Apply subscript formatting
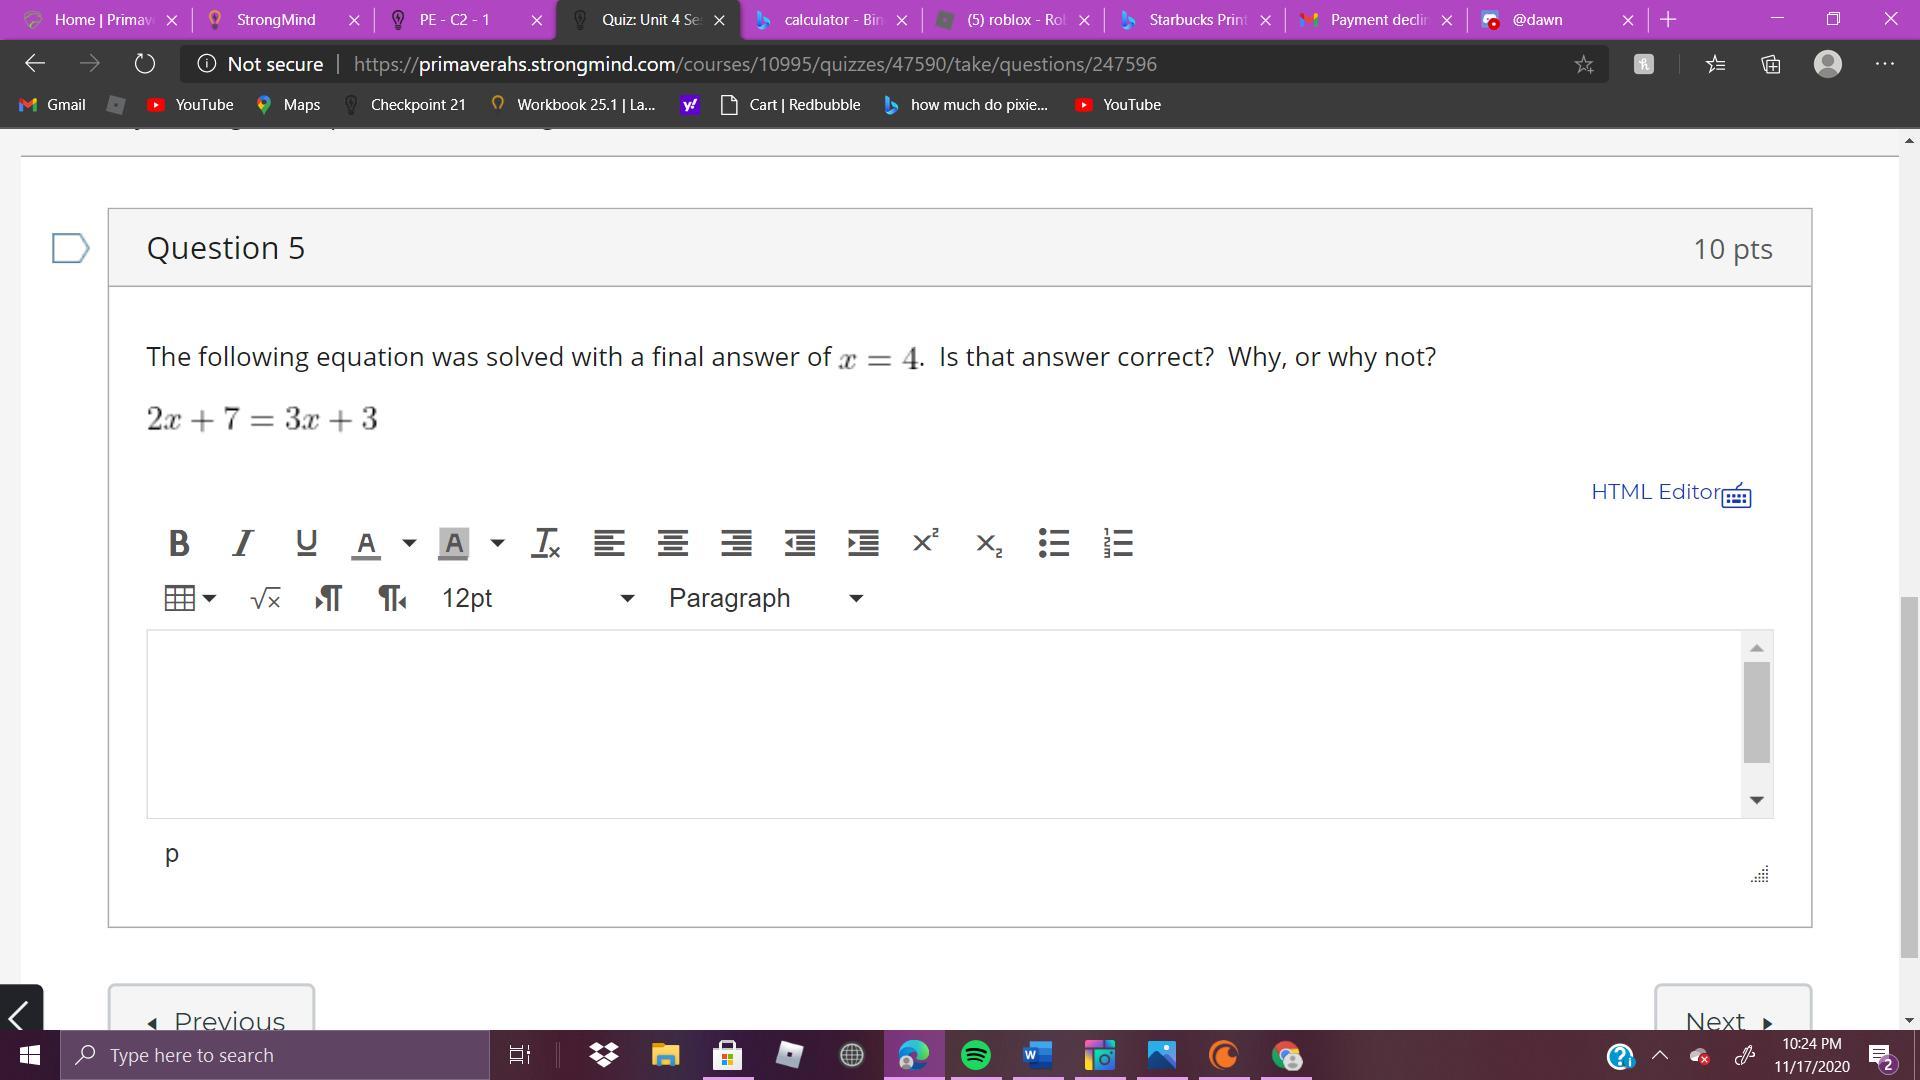This screenshot has height=1080, width=1920. click(x=988, y=544)
